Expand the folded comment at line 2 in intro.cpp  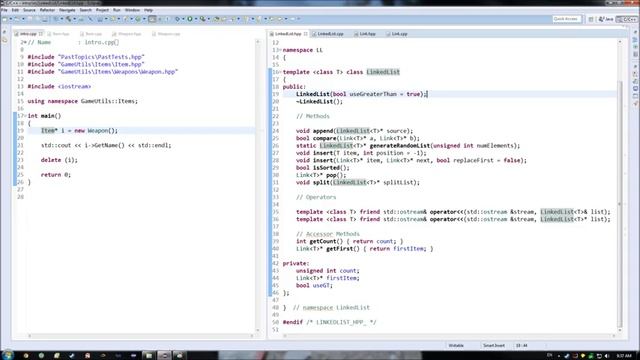click(x=25, y=42)
